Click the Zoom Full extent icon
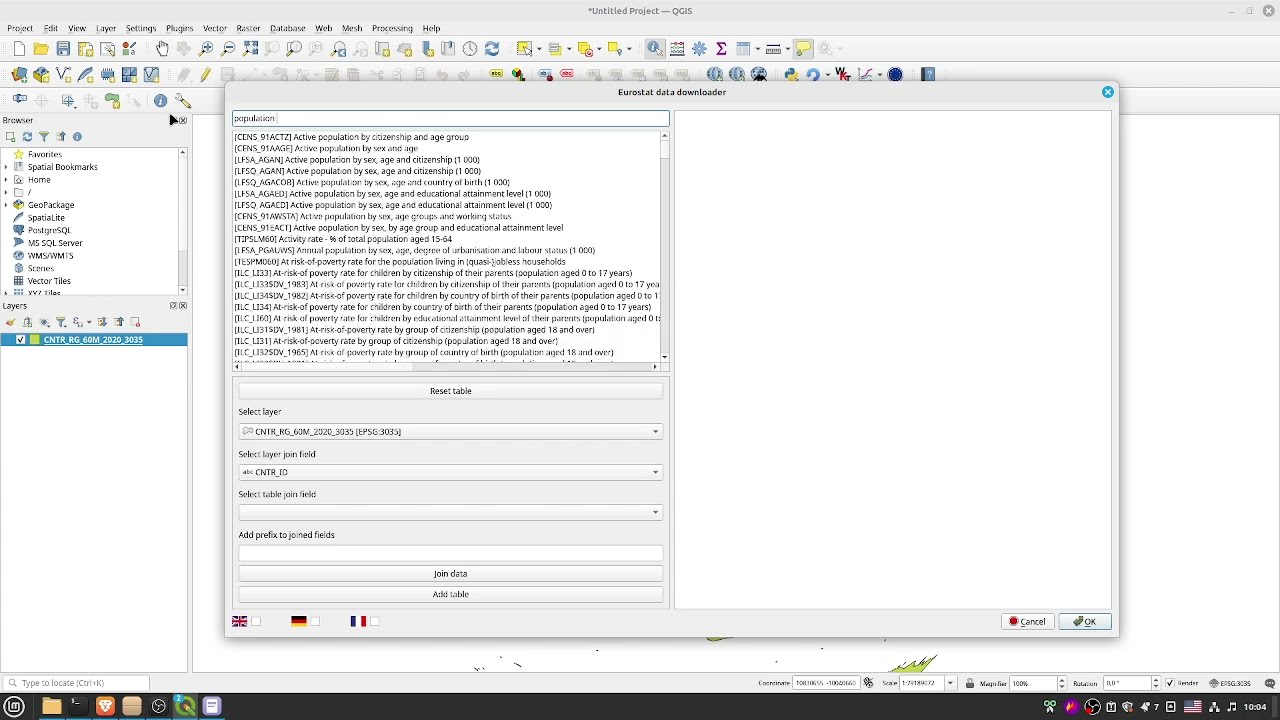The height and width of the screenshot is (720, 1280). [x=250, y=48]
